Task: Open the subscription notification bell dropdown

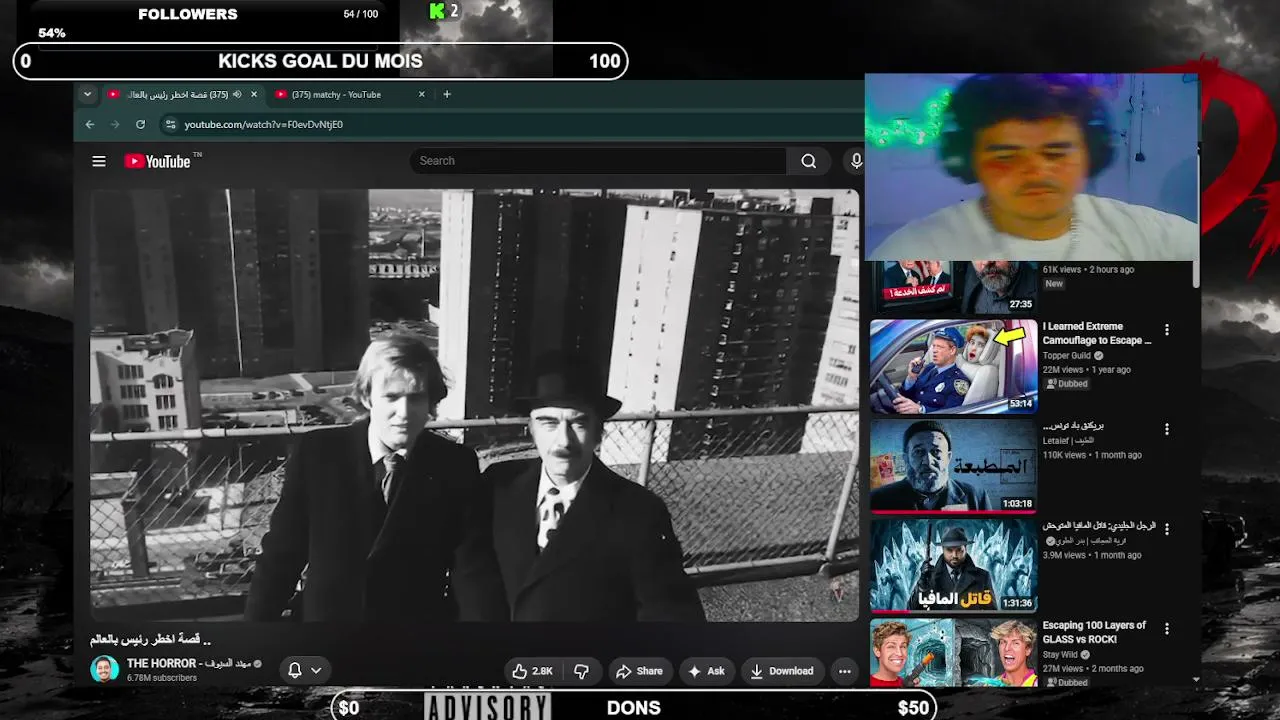Action: click(x=304, y=670)
